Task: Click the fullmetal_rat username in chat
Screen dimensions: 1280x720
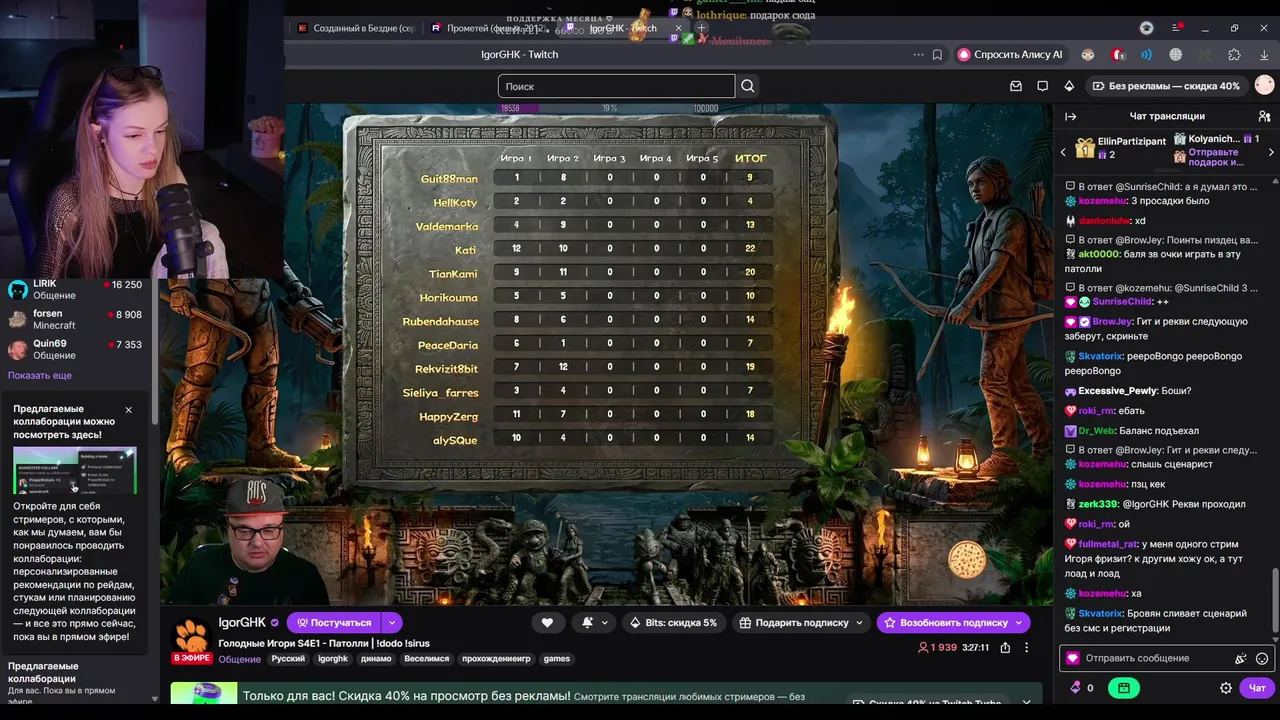Action: click(x=1108, y=544)
